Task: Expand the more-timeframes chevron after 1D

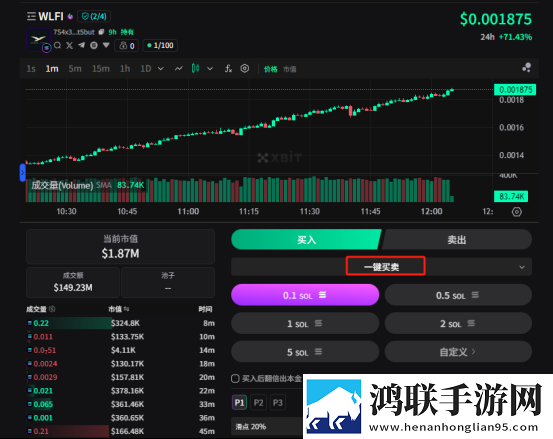Action: 160,68
